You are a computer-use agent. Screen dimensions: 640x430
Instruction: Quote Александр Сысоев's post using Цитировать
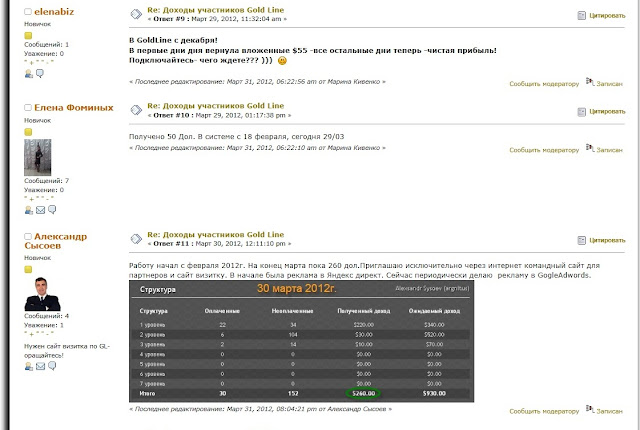click(x=601, y=240)
